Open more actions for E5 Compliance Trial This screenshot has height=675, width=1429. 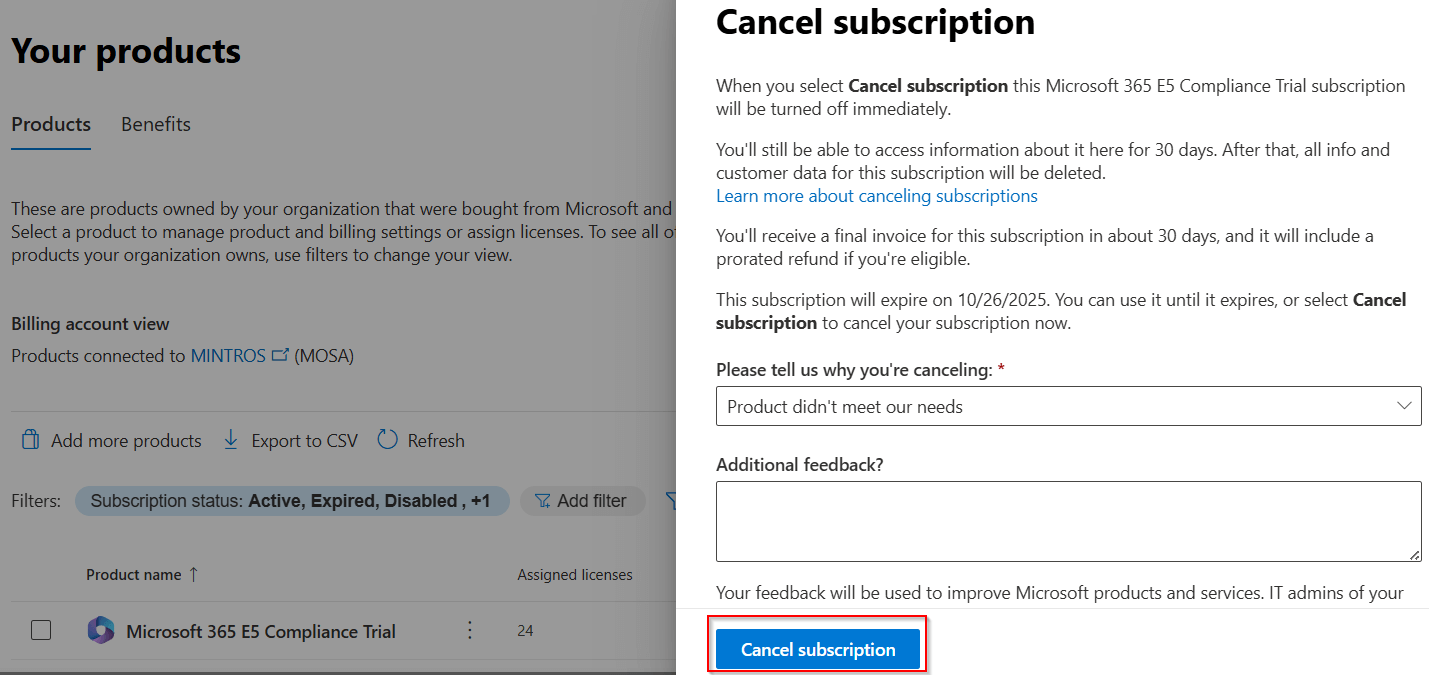coord(469,631)
